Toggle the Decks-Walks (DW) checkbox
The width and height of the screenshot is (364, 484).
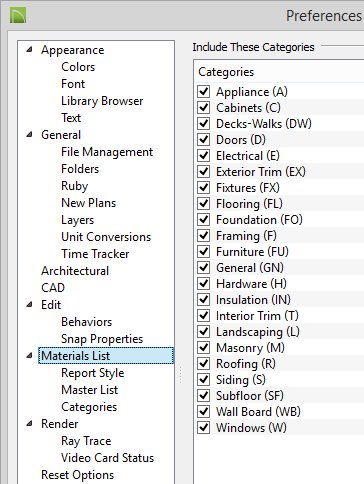(x=203, y=124)
